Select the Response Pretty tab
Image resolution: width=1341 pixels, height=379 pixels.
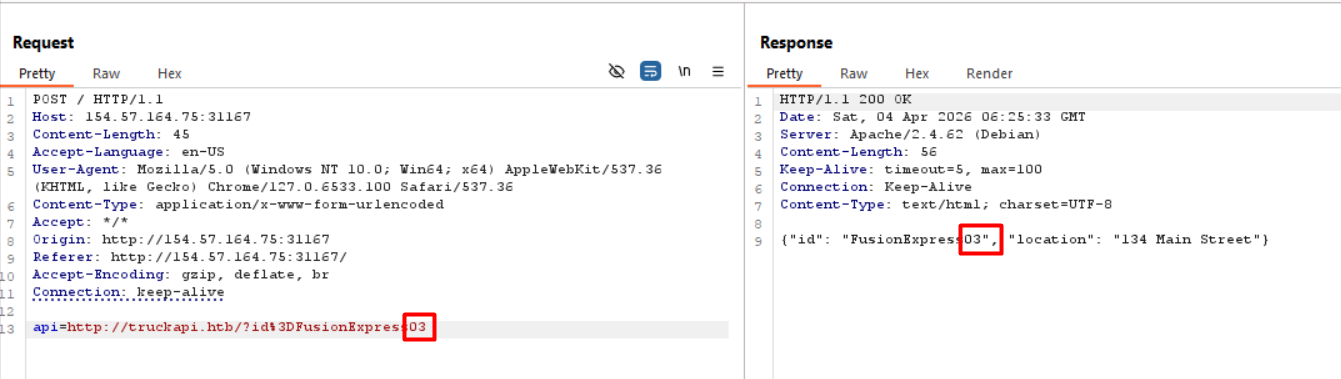[784, 73]
